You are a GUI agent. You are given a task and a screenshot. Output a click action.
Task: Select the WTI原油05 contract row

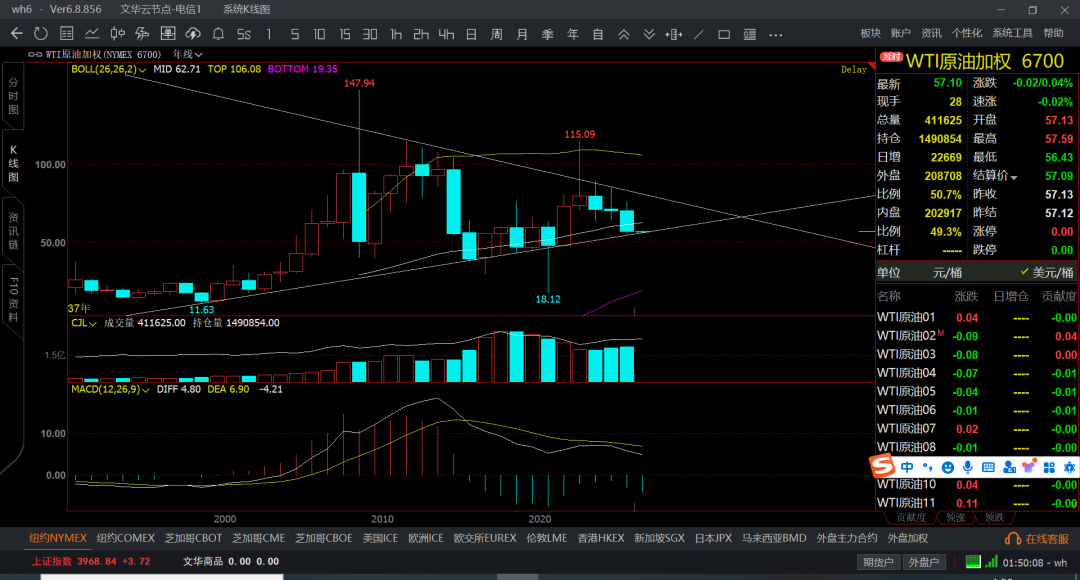[x=977, y=391]
